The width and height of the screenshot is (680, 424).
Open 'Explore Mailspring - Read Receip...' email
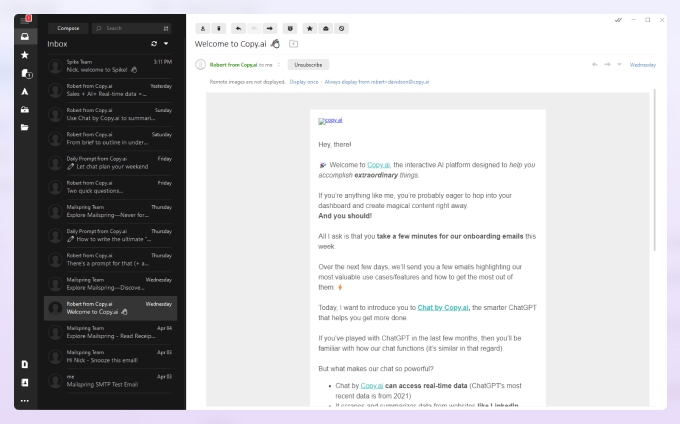111,333
